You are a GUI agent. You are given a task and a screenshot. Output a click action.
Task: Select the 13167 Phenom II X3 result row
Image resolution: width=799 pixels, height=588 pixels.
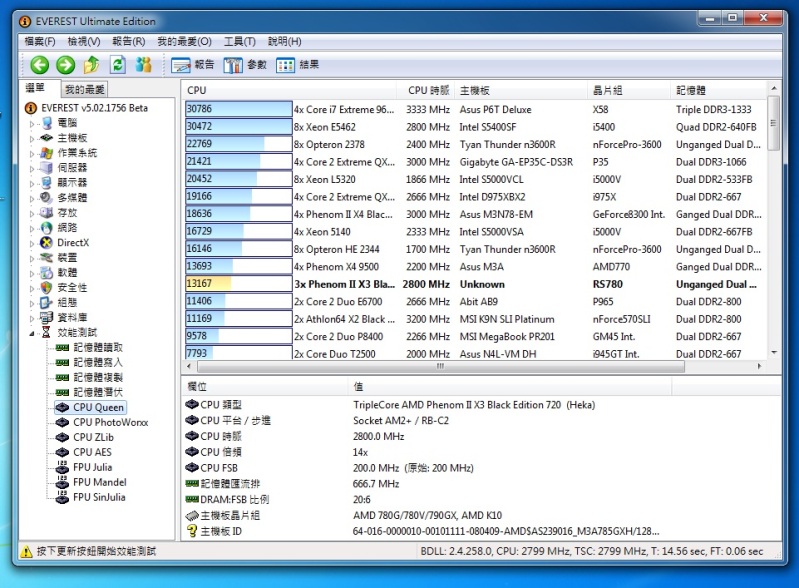(x=474, y=284)
